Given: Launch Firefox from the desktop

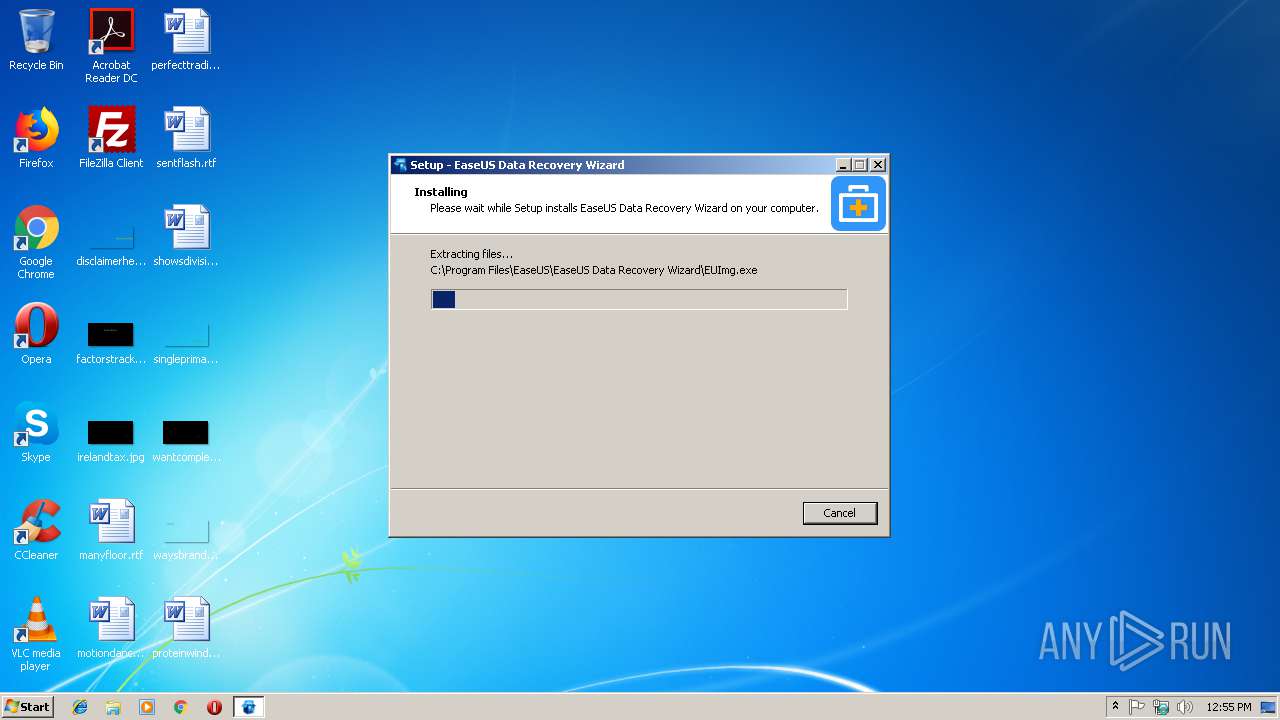Looking at the screenshot, I should pos(36,139).
